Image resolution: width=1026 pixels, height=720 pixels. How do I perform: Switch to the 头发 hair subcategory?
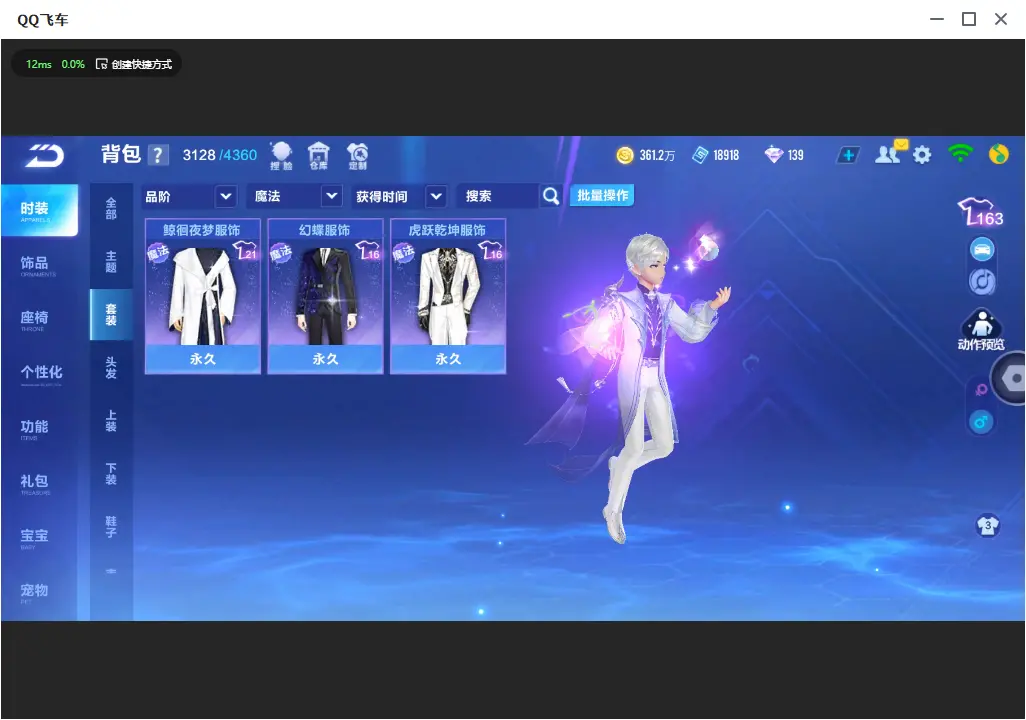111,368
